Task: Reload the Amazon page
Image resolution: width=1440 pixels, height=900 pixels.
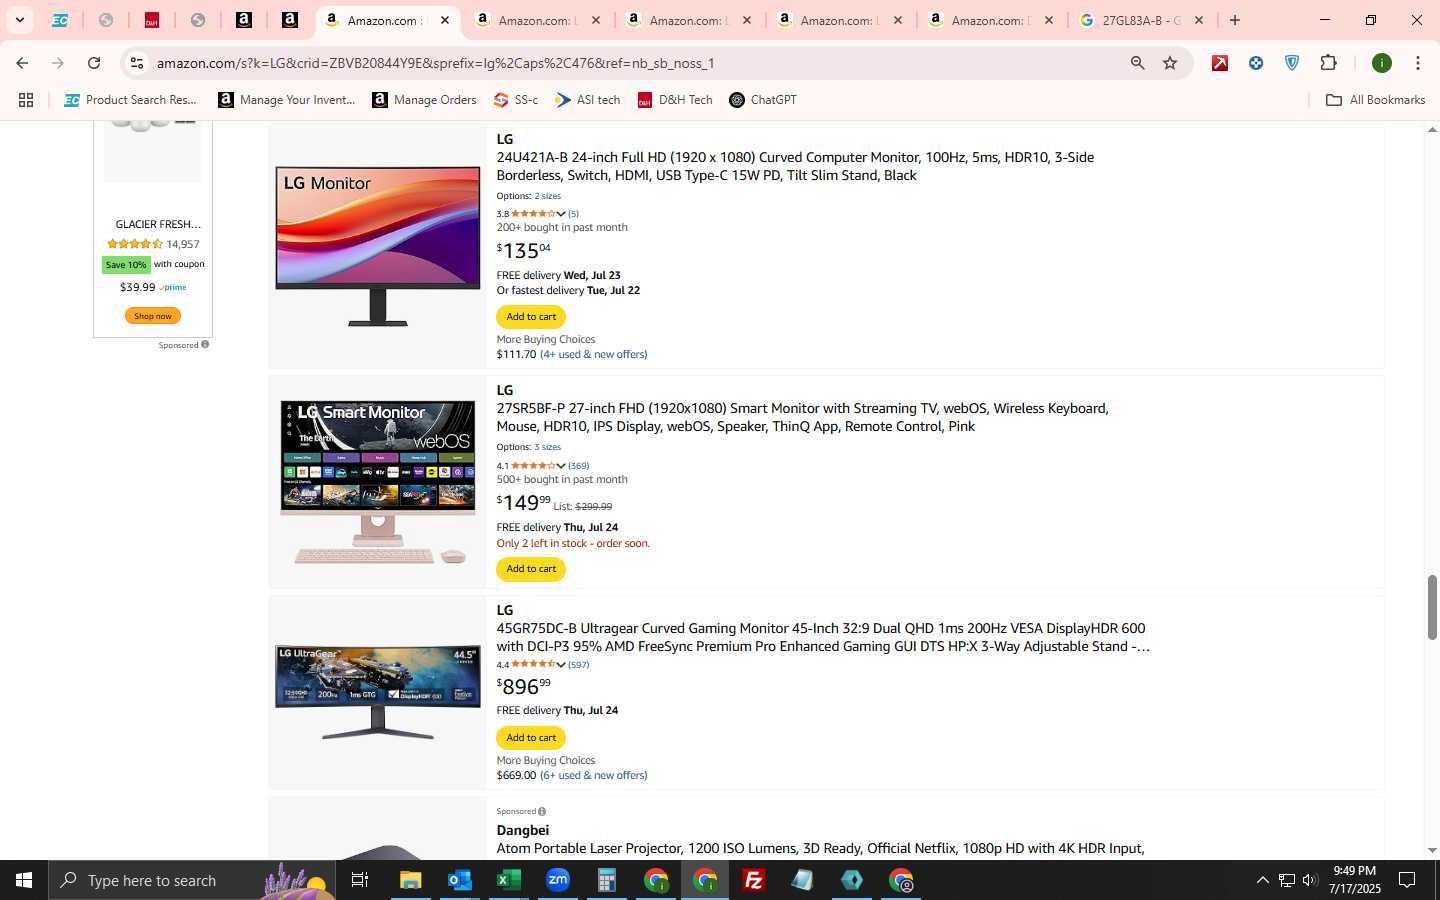Action: tap(94, 63)
